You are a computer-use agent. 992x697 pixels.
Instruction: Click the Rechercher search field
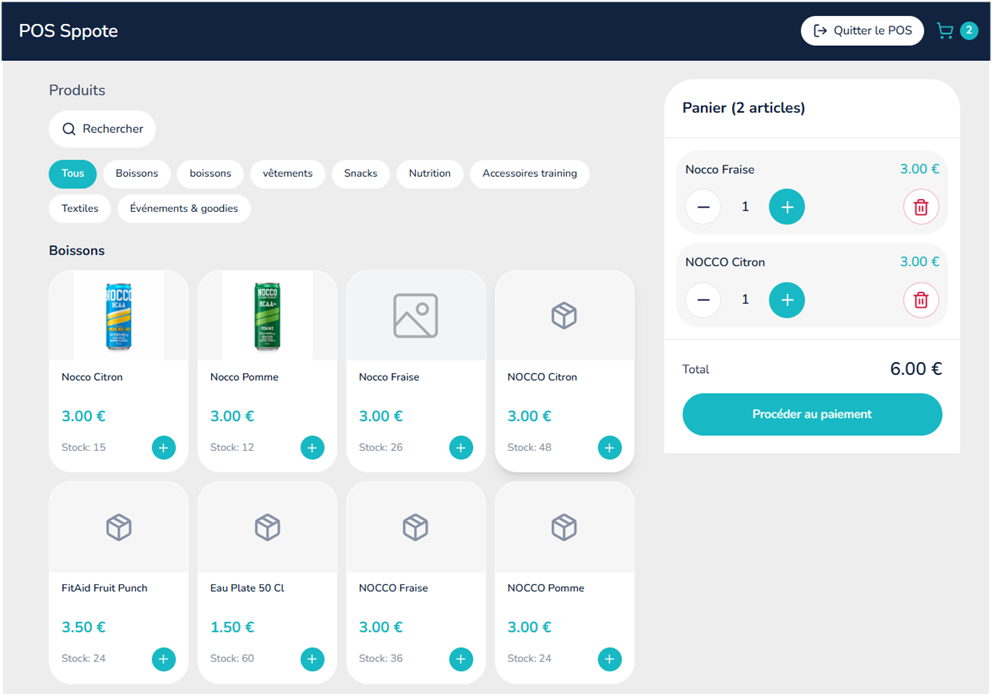pyautogui.click(x=102, y=129)
